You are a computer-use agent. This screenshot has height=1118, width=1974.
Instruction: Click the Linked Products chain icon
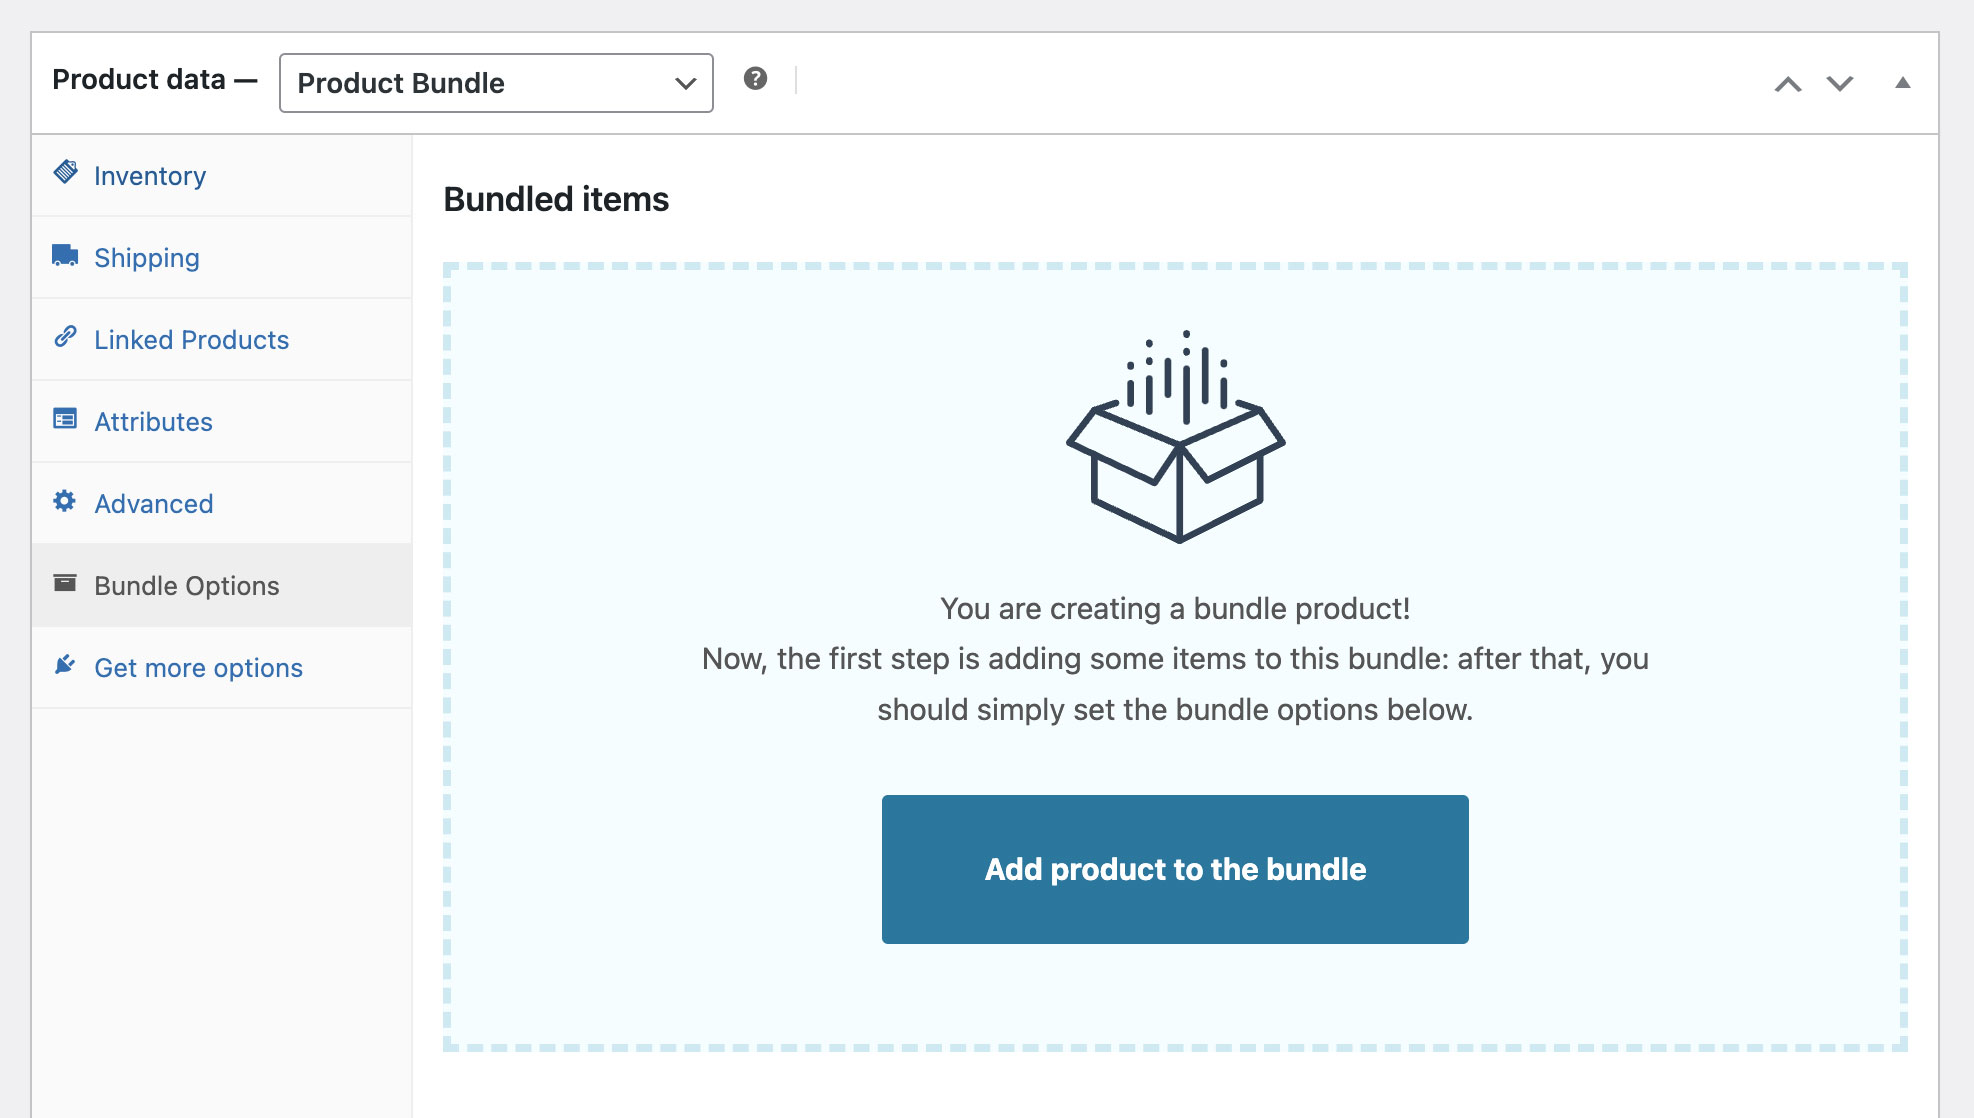[65, 337]
